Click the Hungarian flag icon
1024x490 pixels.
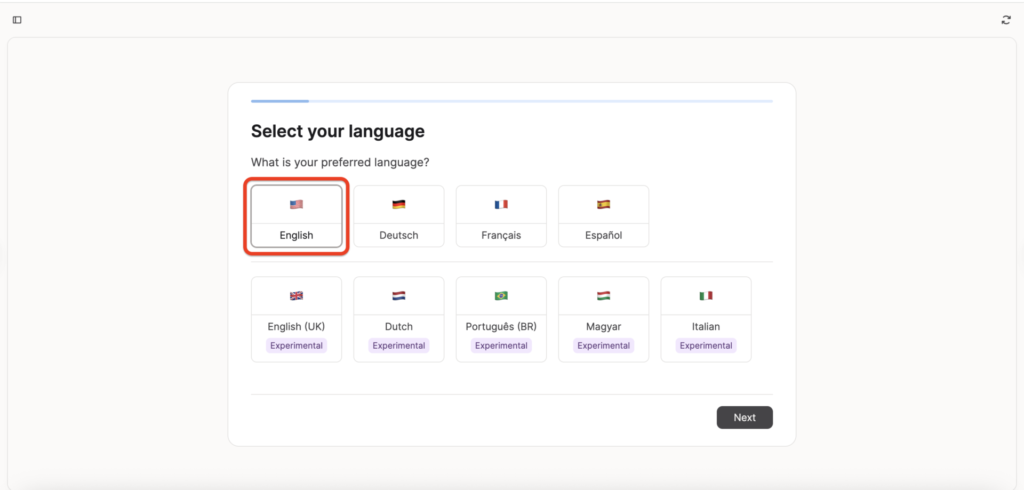tap(603, 296)
